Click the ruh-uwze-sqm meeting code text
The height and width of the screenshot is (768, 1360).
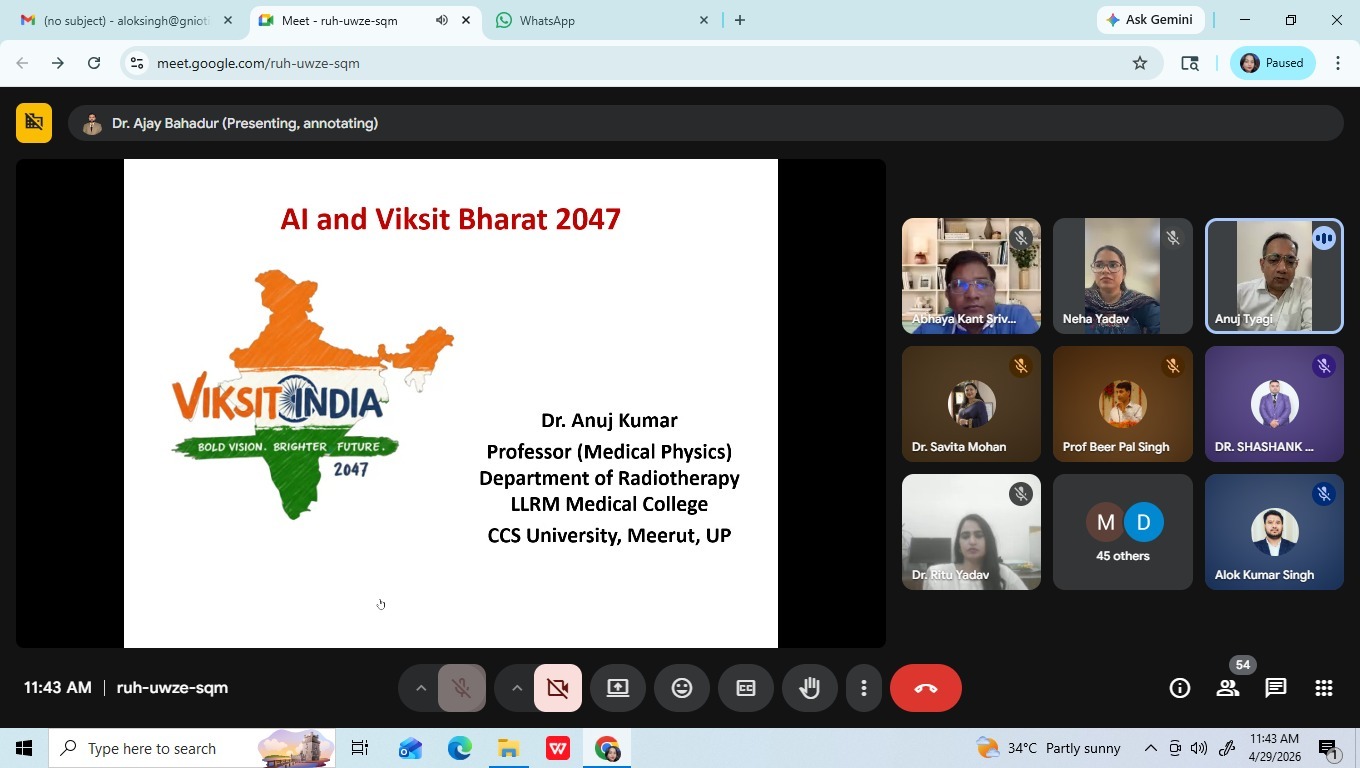point(172,688)
